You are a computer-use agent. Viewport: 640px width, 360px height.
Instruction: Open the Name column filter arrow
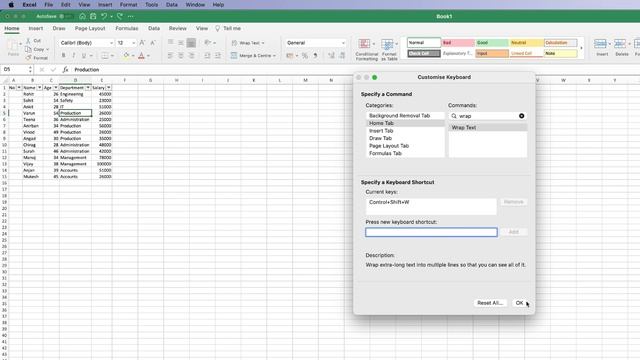pyautogui.click(x=39, y=88)
